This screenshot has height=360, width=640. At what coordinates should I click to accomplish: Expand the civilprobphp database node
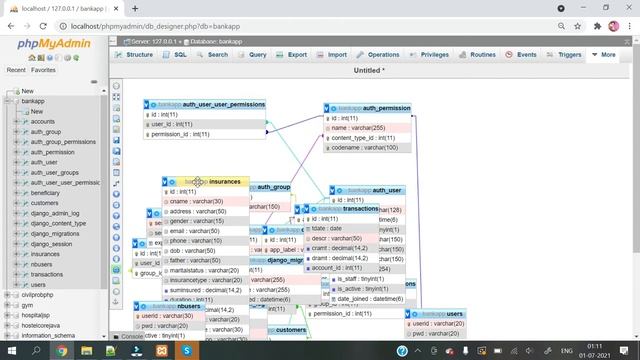(7, 295)
